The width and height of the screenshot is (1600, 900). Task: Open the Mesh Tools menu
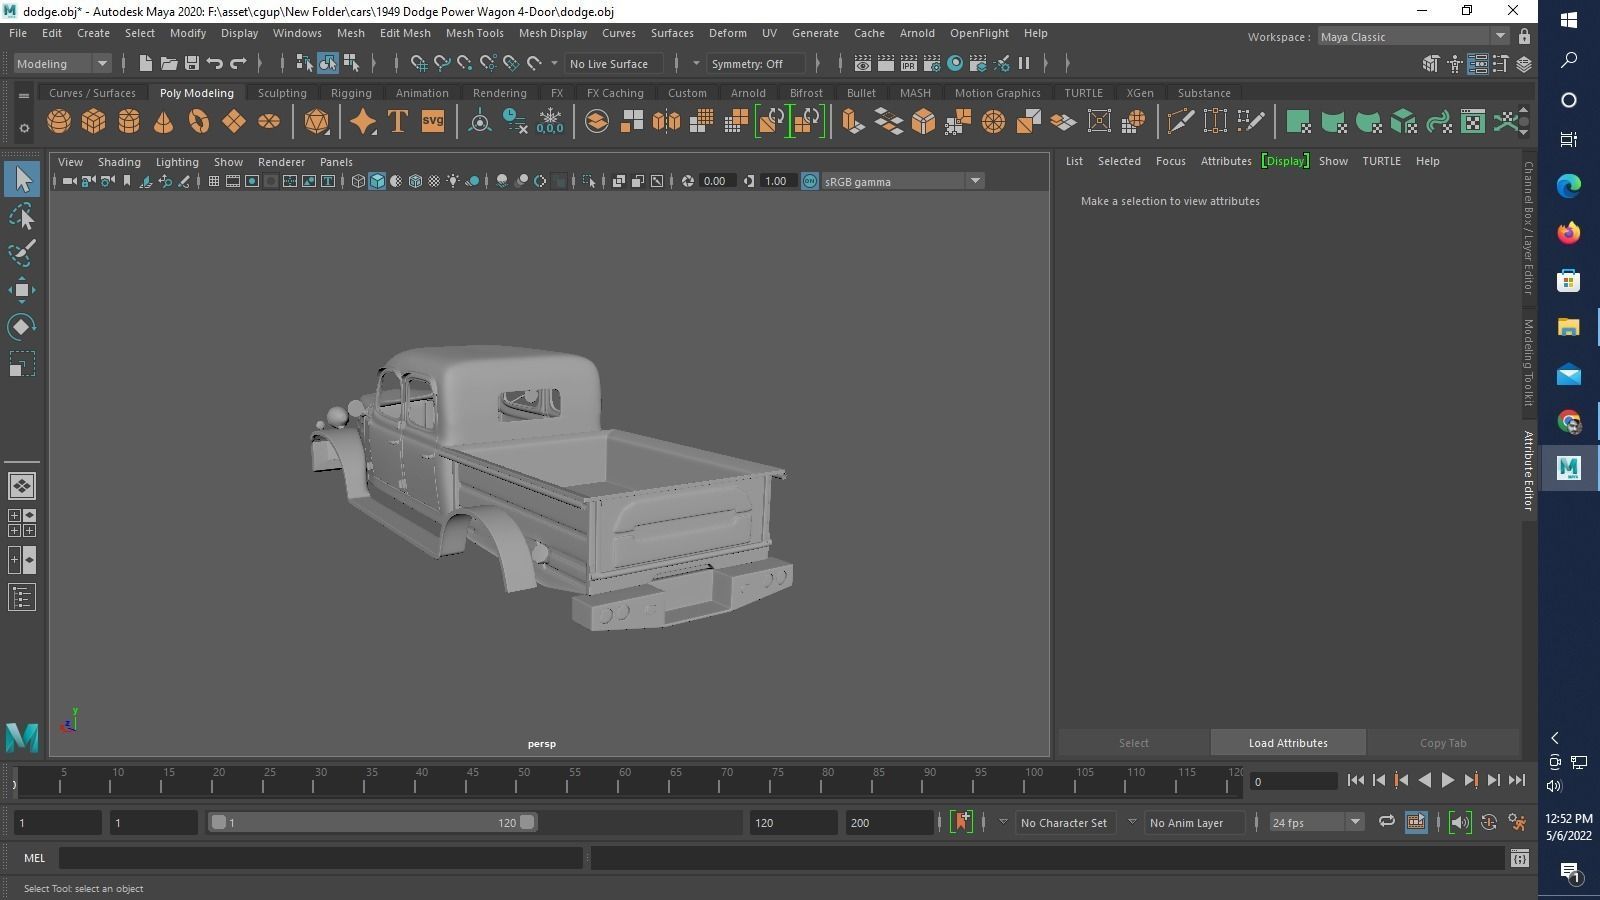point(474,33)
